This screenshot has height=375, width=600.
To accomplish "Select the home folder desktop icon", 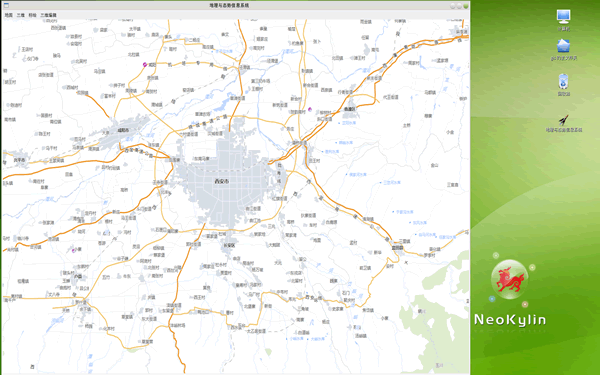I will click(563, 50).
